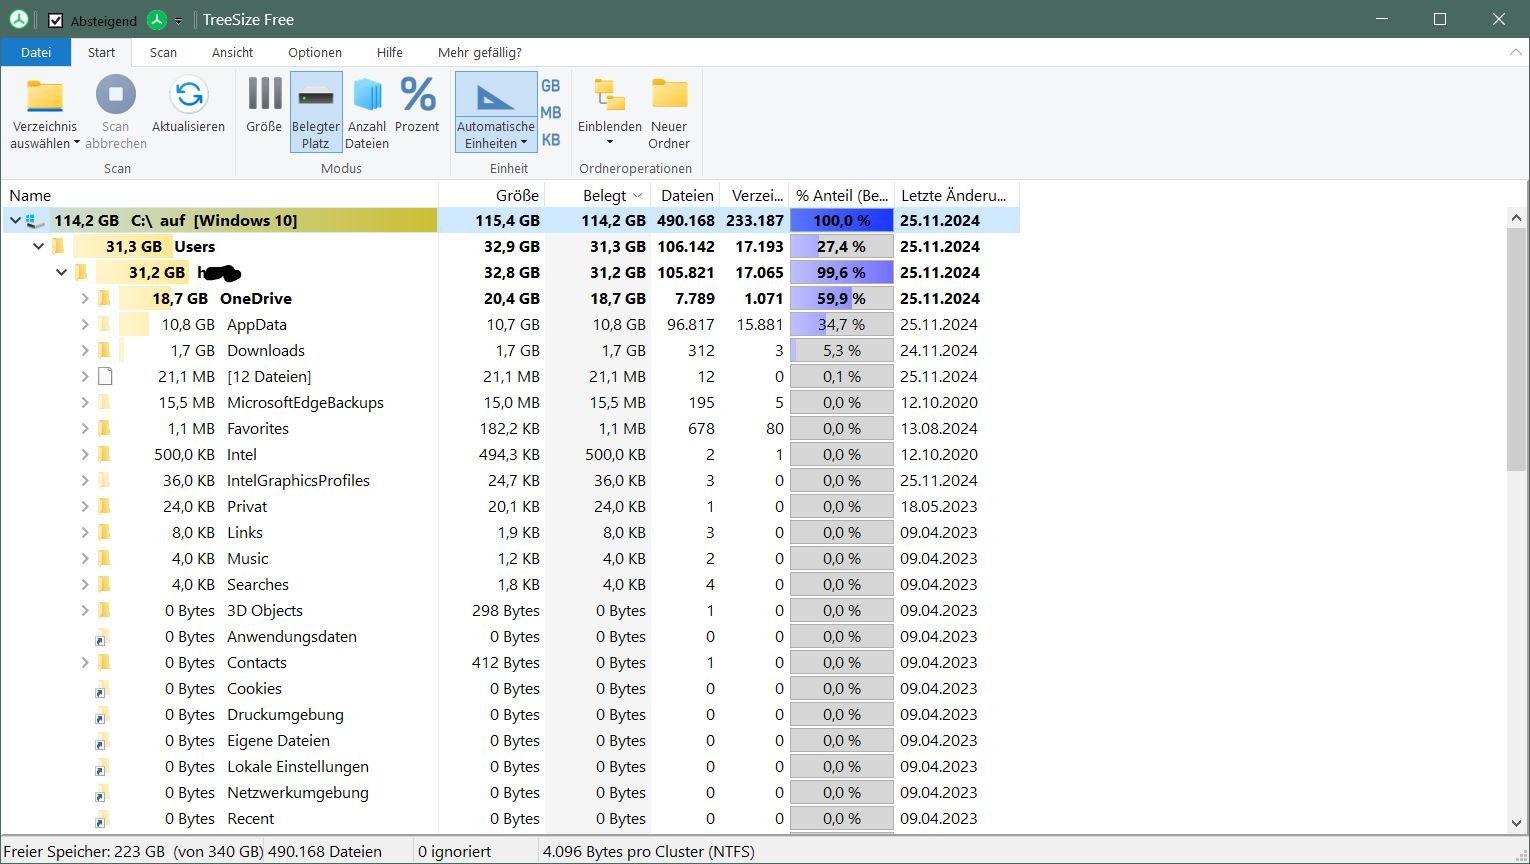1530x864 pixels.
Task: Click the 3D Objects folder icon
Action: coord(104,610)
